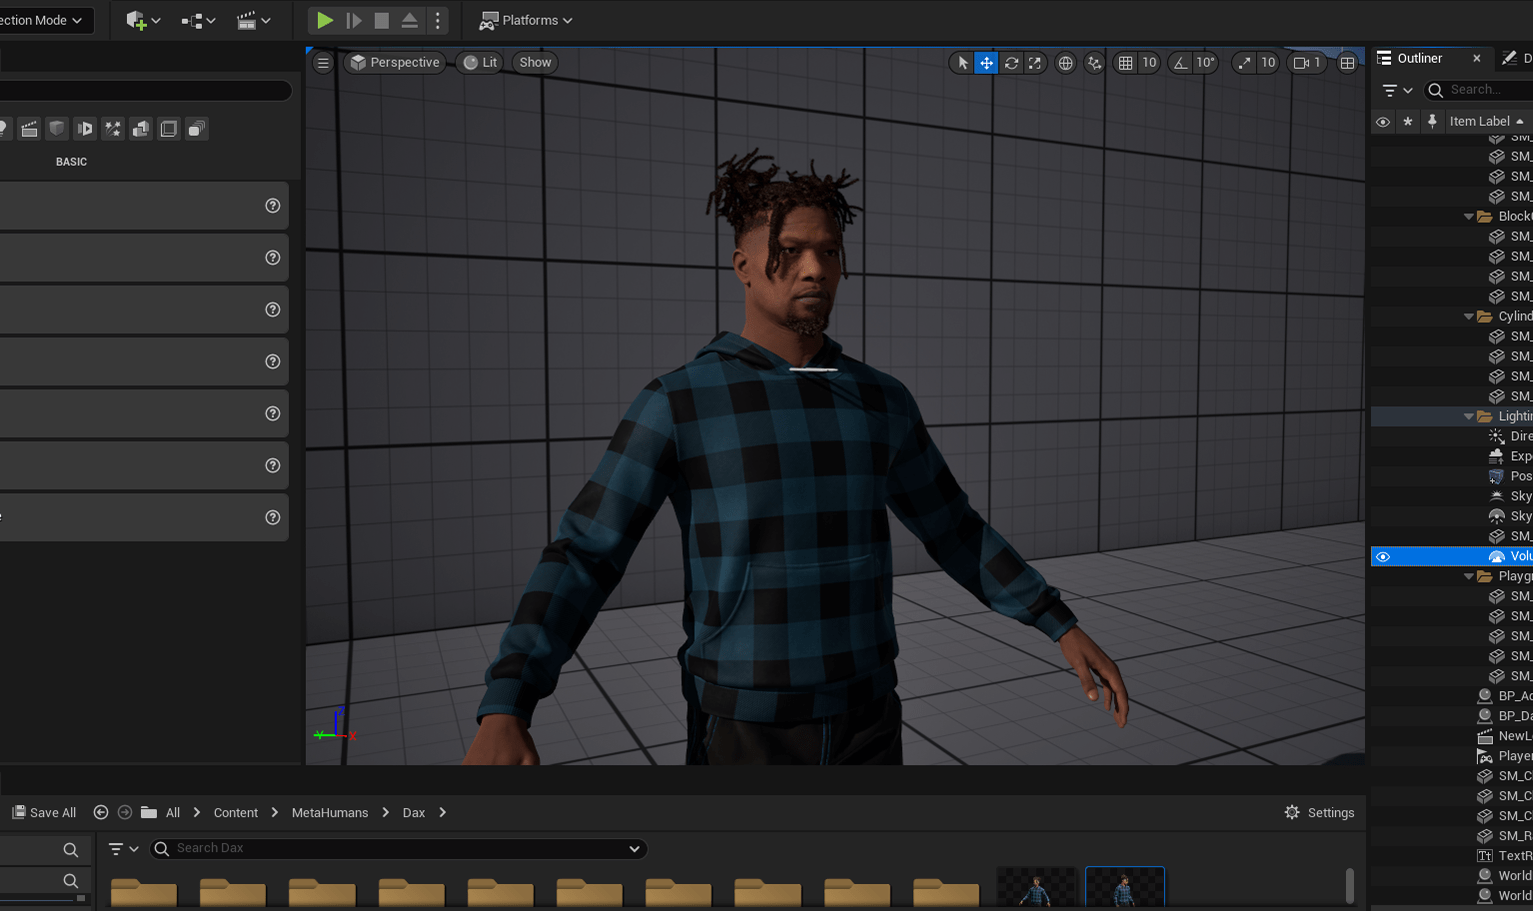Select the media play category icon

click(85, 129)
